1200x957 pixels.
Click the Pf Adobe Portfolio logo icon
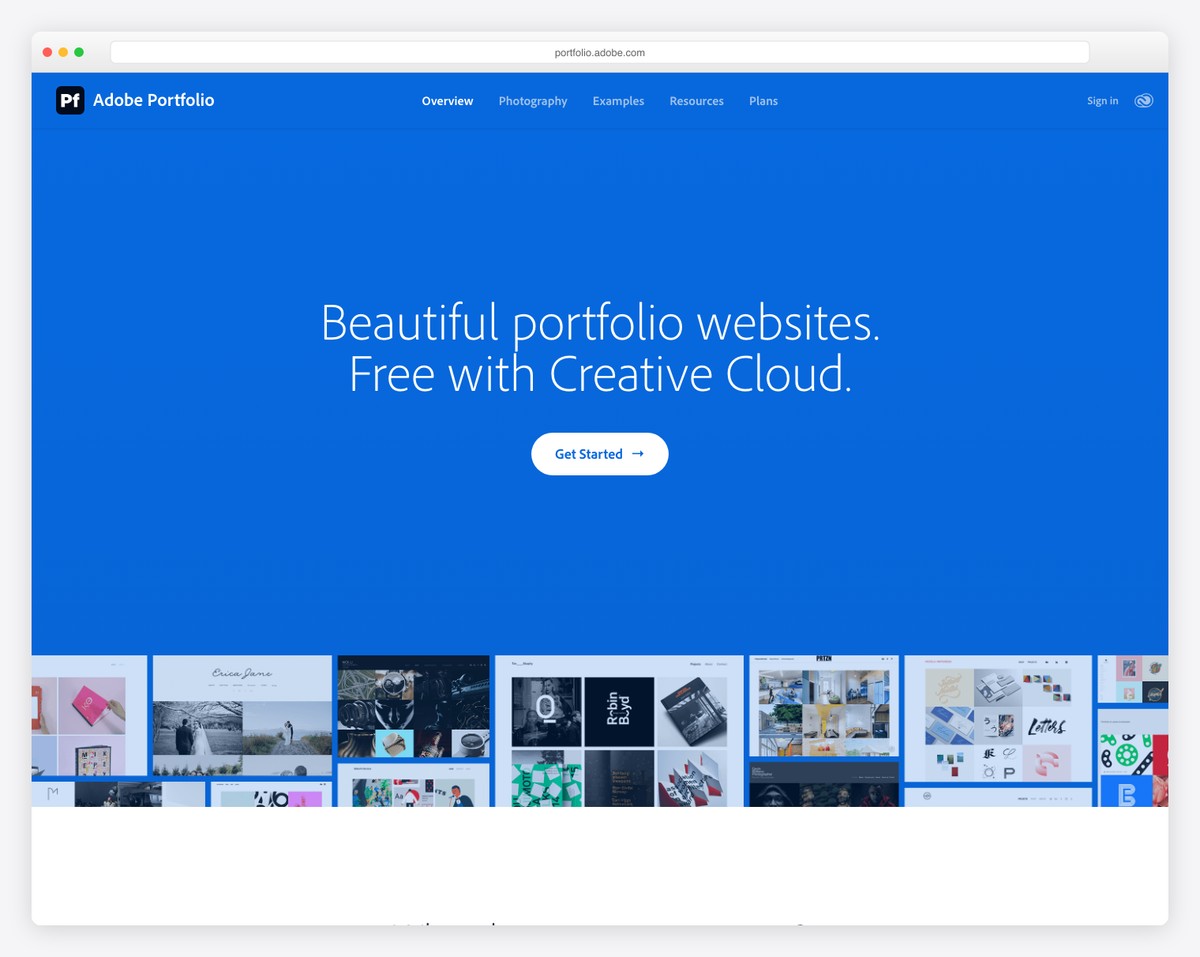69,100
